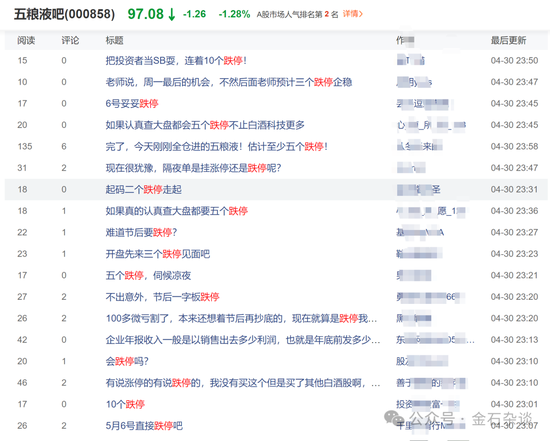Click author name of '会跌停吗？' post
Image resolution: width=550 pixels, height=441 pixels.
pyautogui.click(x=422, y=361)
